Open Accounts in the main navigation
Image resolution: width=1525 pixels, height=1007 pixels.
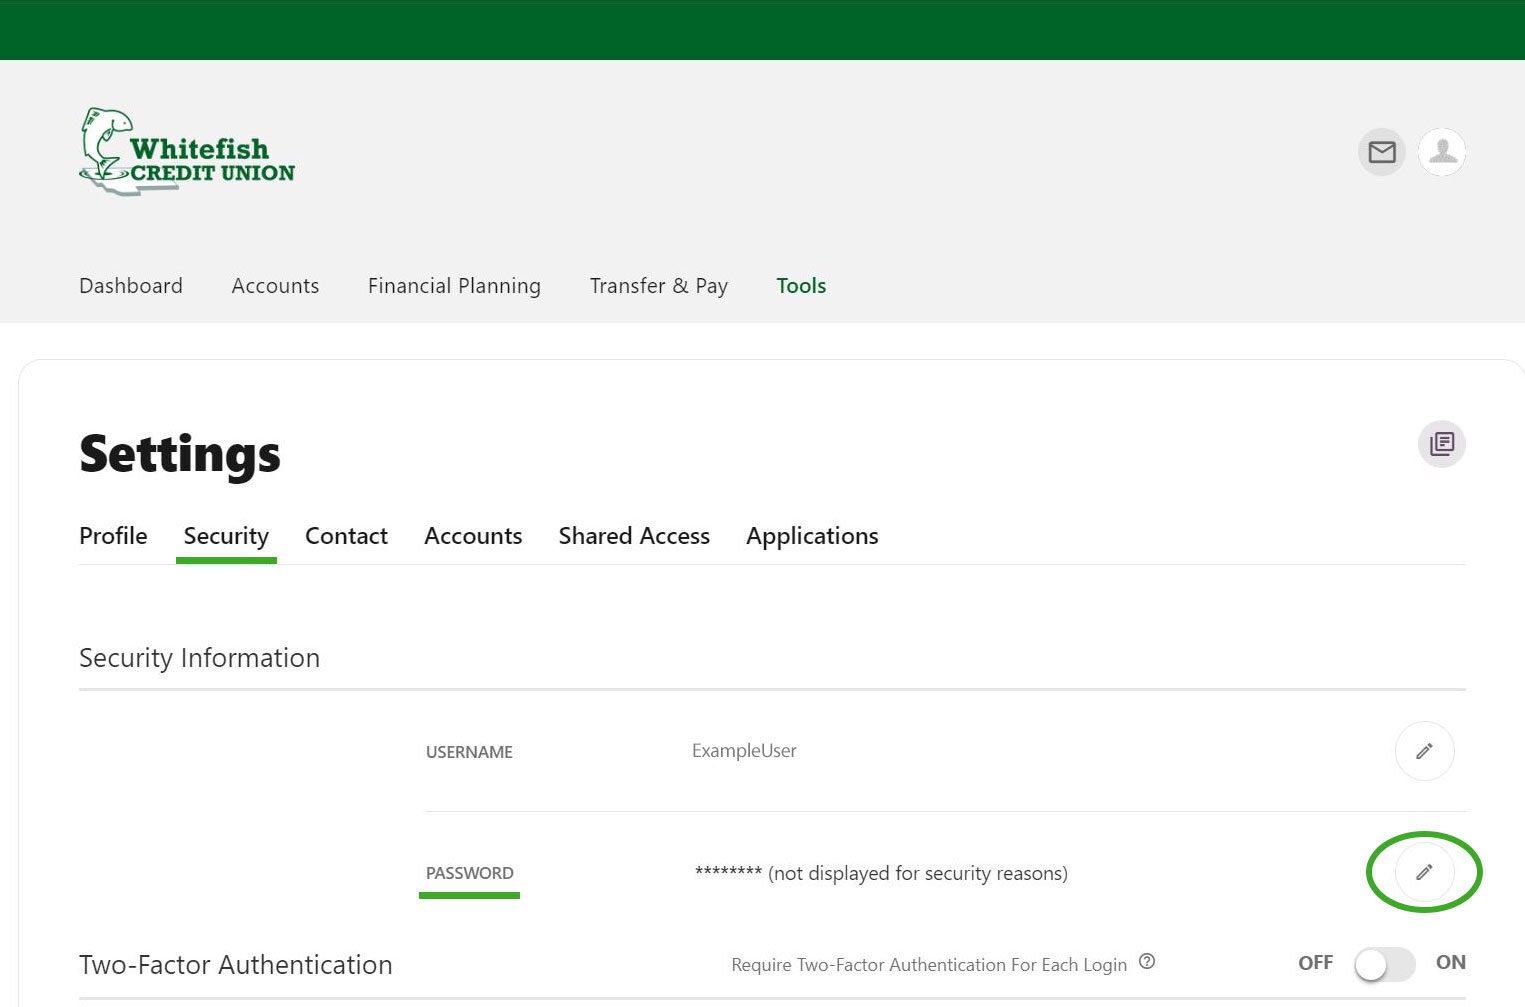pos(275,286)
